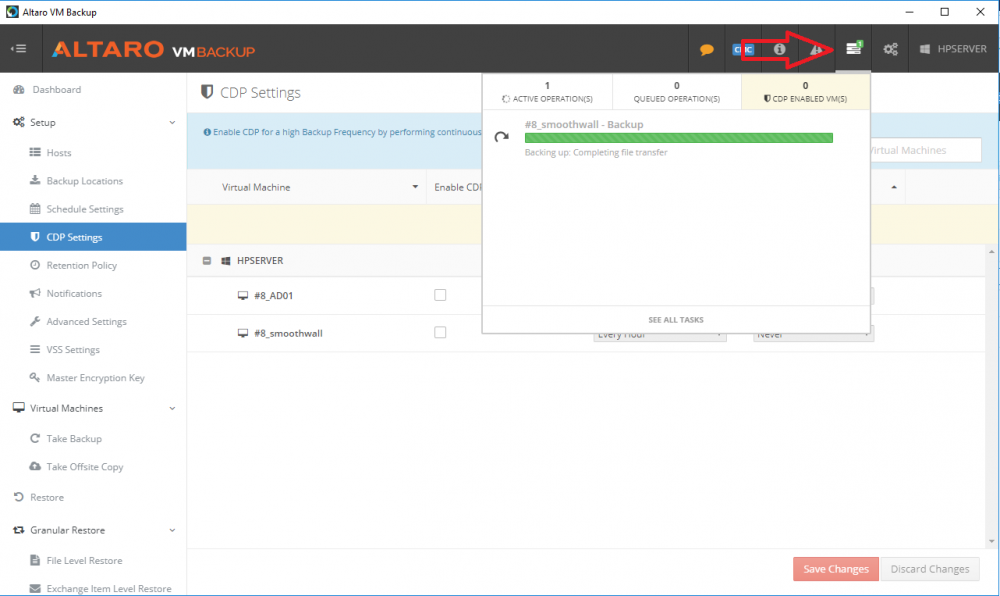Open the tasks list icon with badge
Screen dimensions: 1000x596
pyautogui.click(x=853, y=48)
